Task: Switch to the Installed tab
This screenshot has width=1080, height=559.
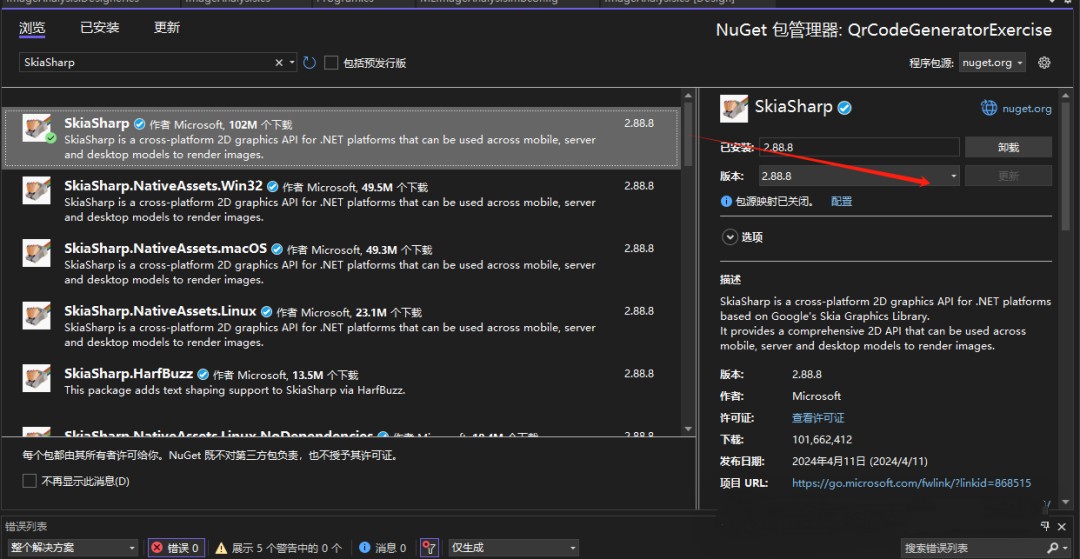Action: pyautogui.click(x=100, y=28)
